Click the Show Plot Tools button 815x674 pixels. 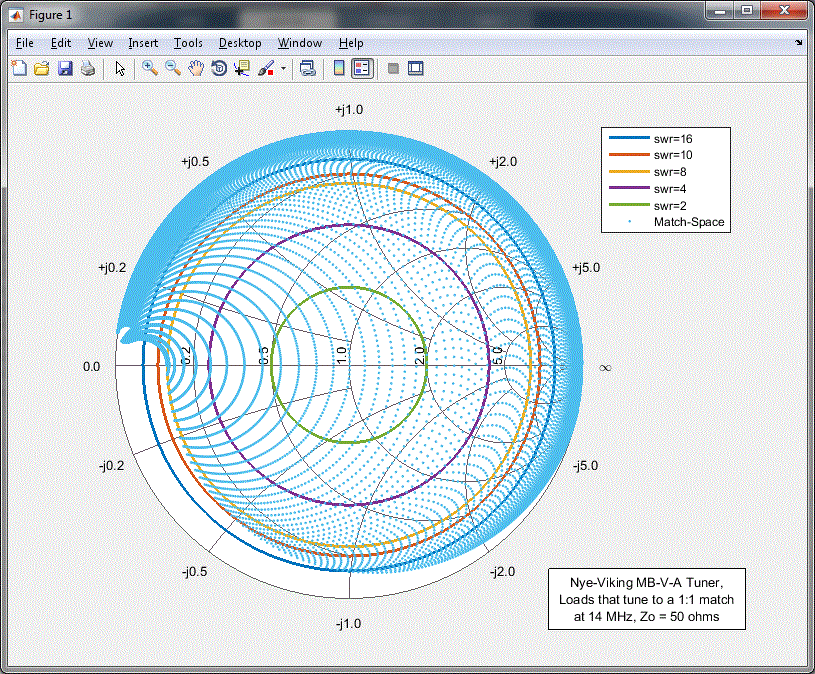[415, 69]
